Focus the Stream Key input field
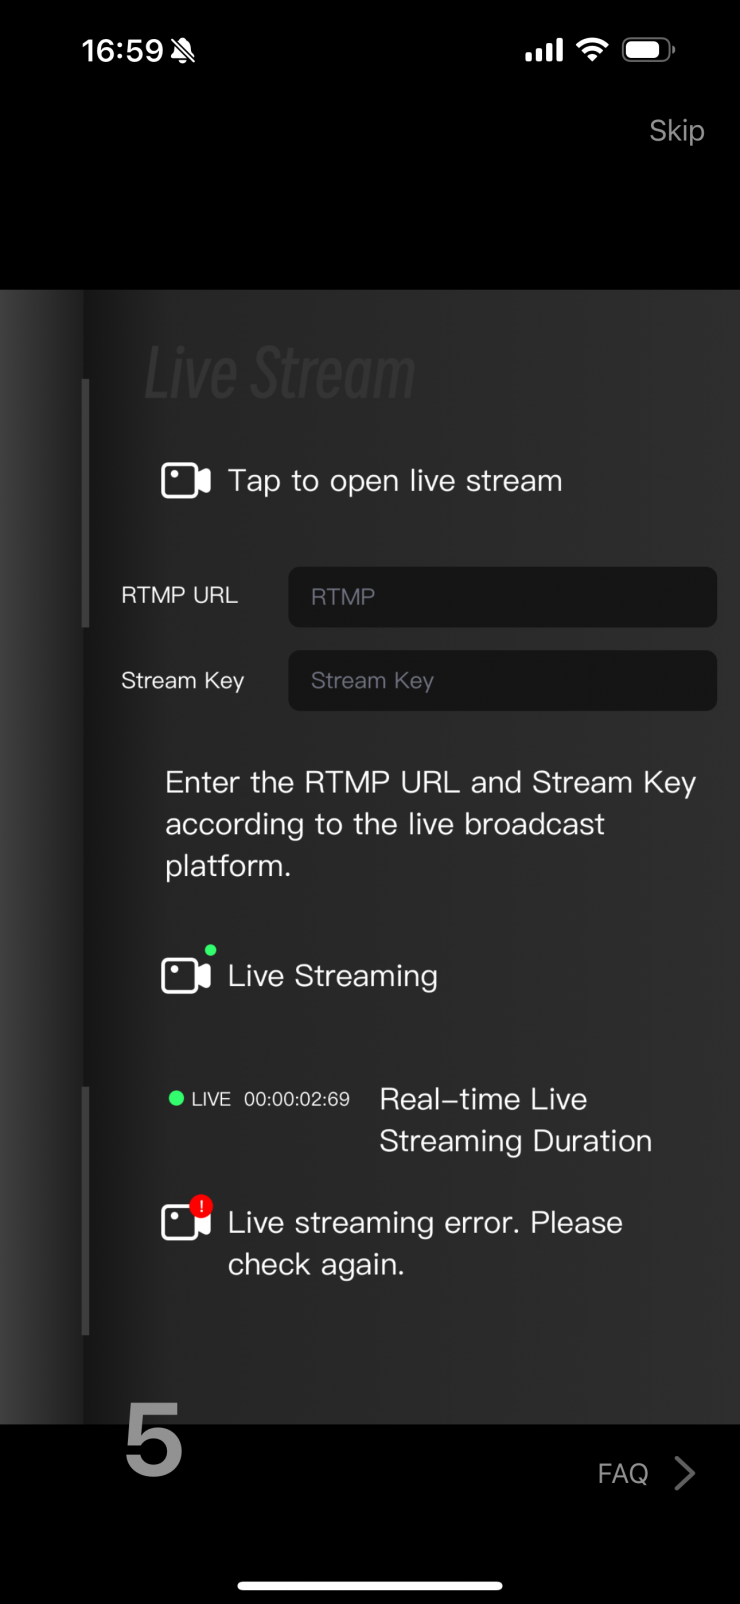 tap(502, 681)
